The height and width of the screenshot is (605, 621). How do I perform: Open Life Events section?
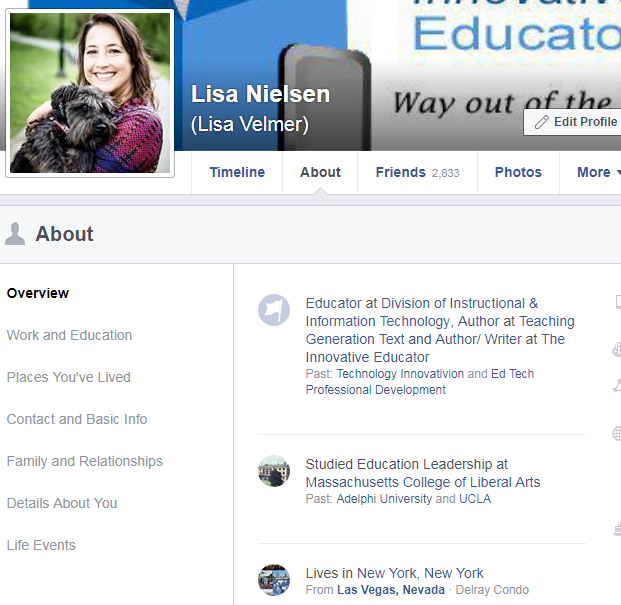click(41, 545)
